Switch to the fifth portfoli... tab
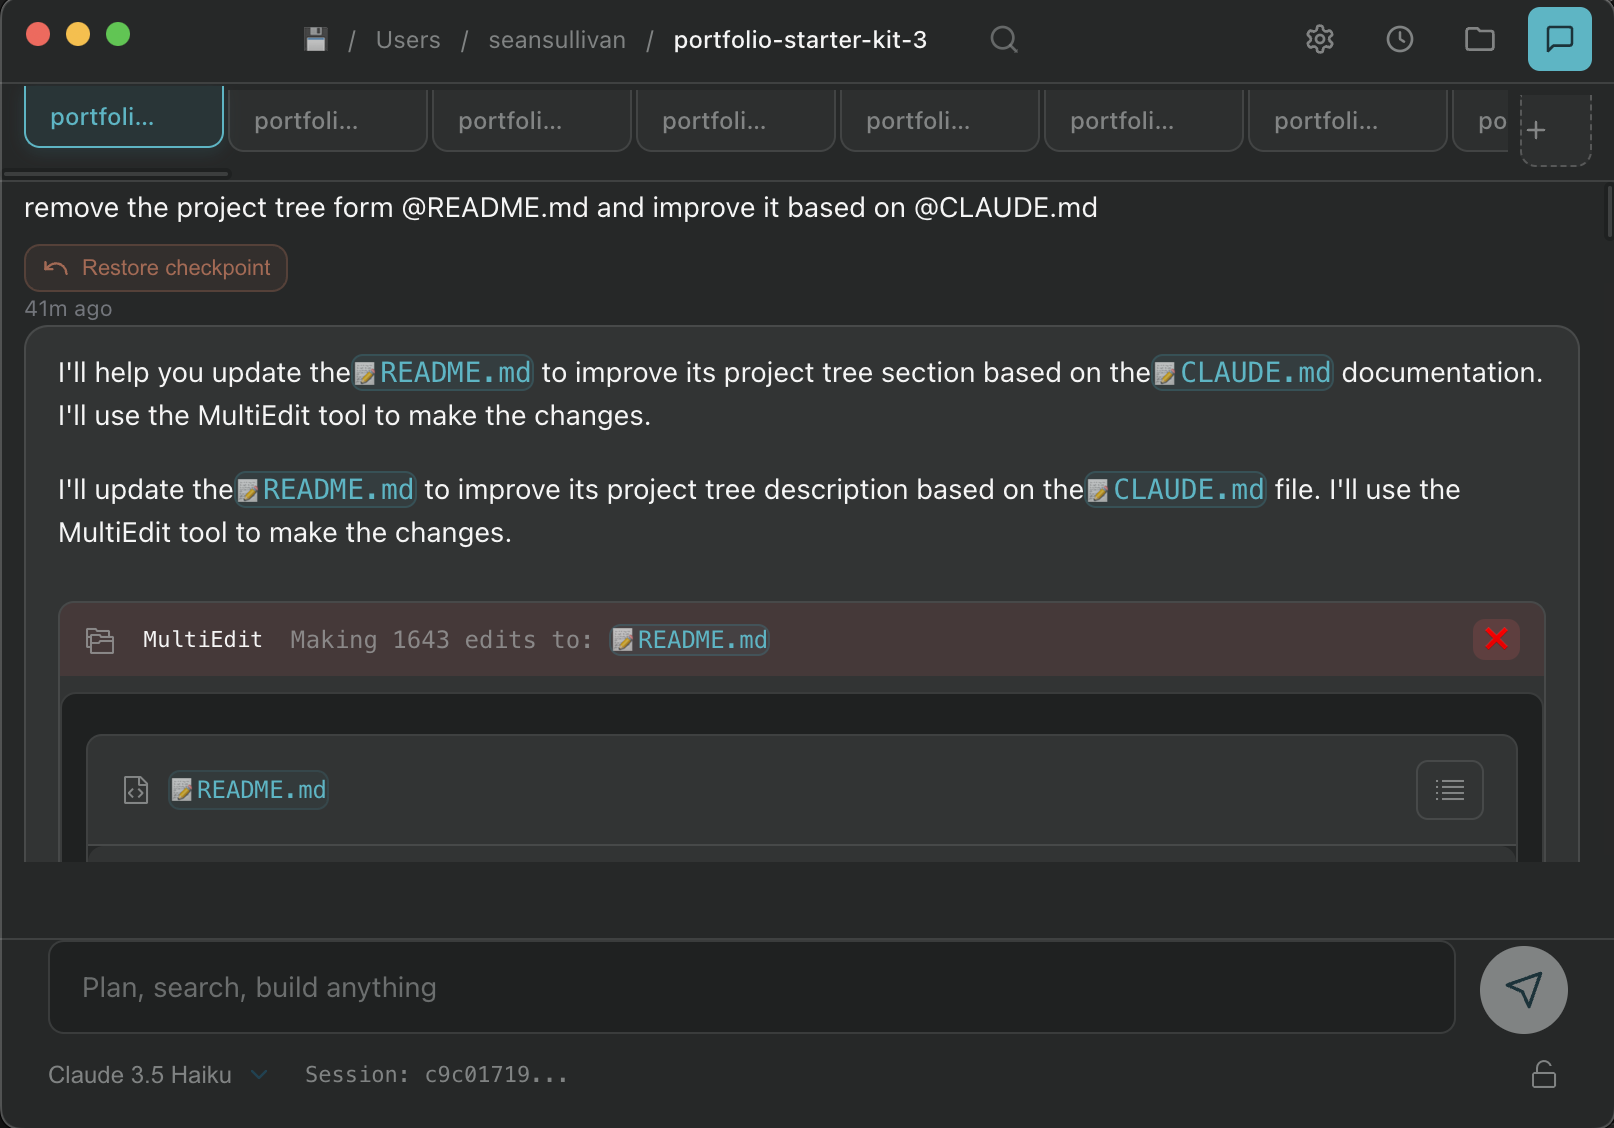This screenshot has height=1128, width=1614. point(940,121)
